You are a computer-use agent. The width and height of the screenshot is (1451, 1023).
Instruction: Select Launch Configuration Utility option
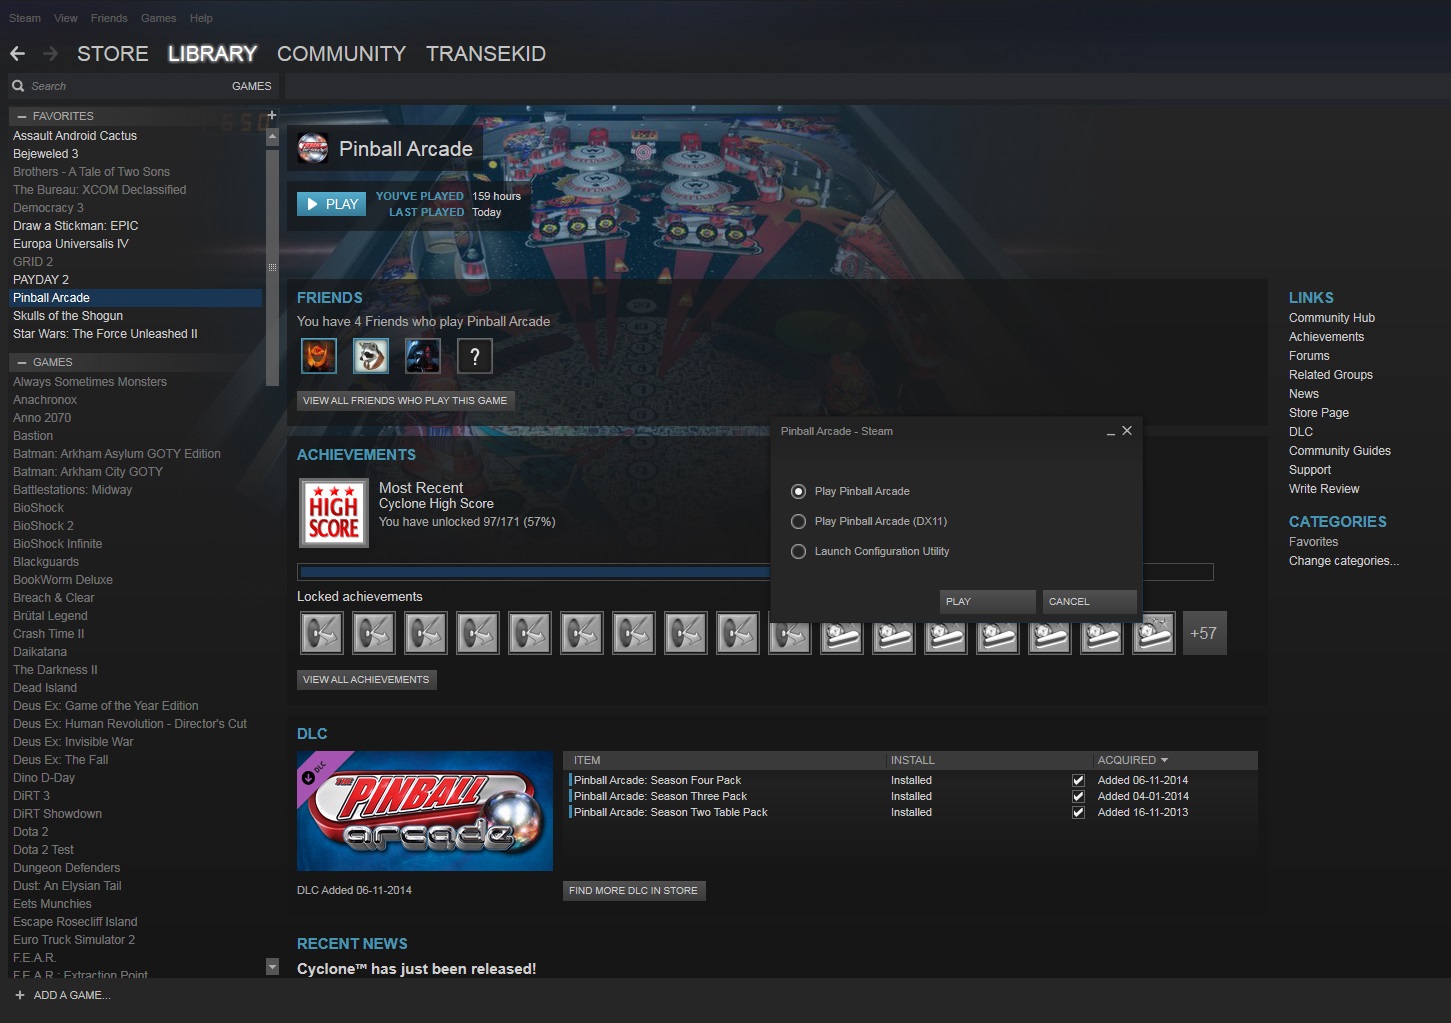(x=798, y=551)
